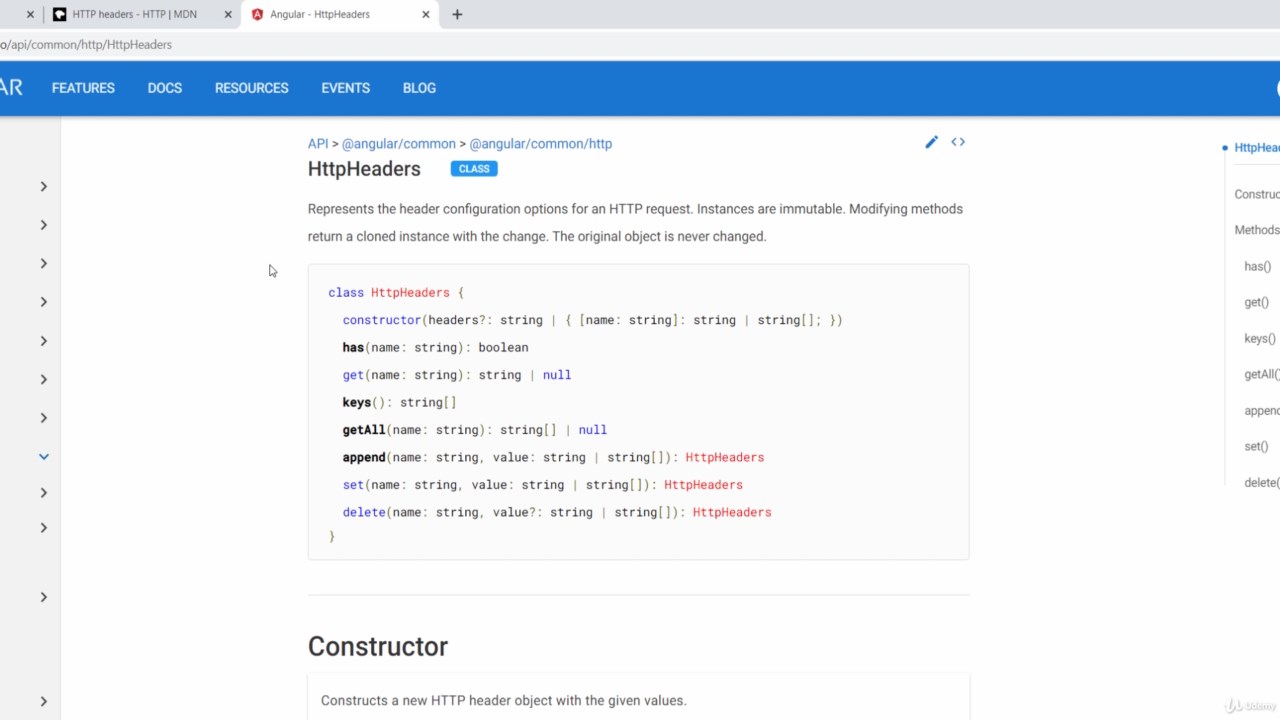
Task: Open the view source code icon
Action: [x=958, y=142]
